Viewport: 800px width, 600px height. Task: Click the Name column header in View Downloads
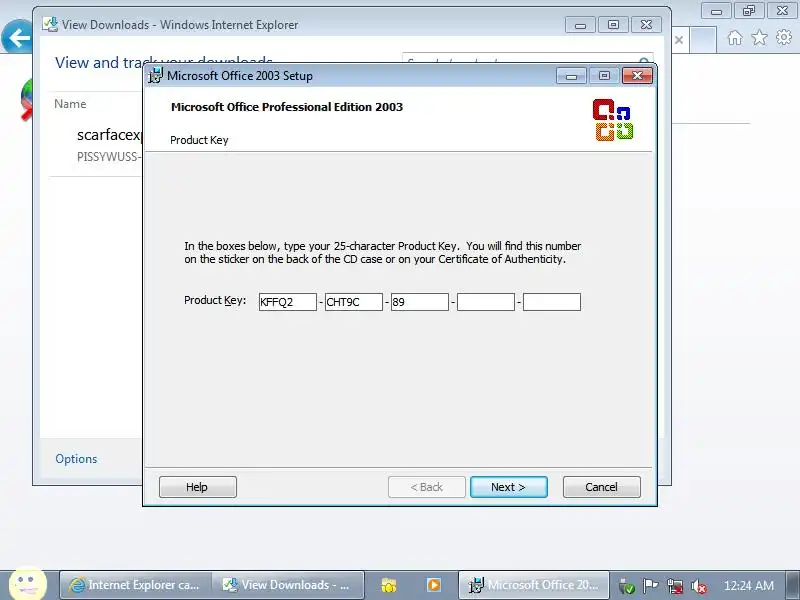(70, 104)
